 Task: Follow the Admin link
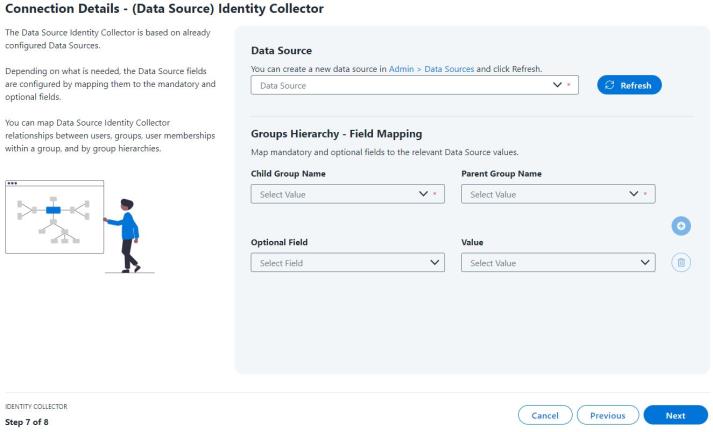click(x=401, y=69)
